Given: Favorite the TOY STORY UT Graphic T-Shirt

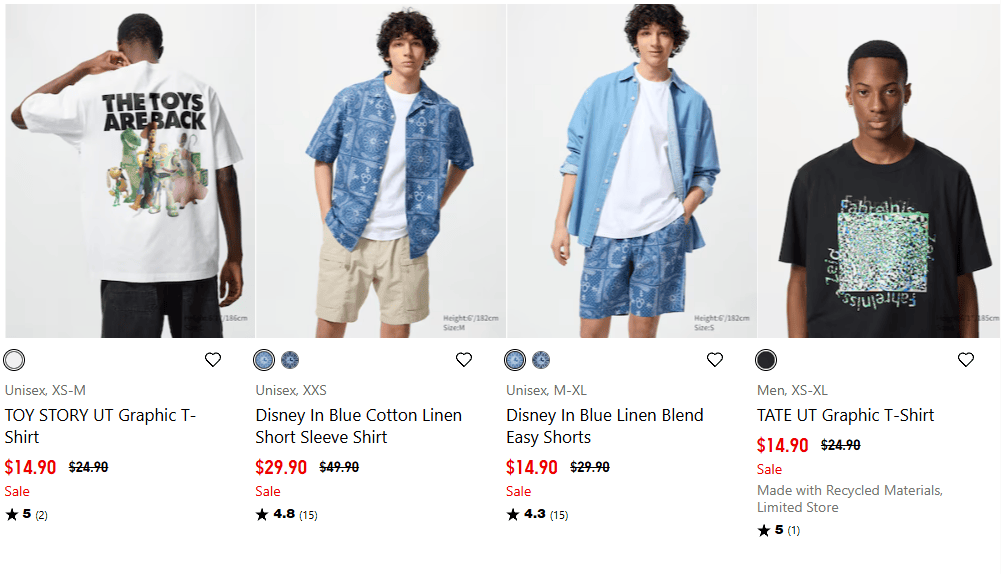Looking at the screenshot, I should [213, 360].
